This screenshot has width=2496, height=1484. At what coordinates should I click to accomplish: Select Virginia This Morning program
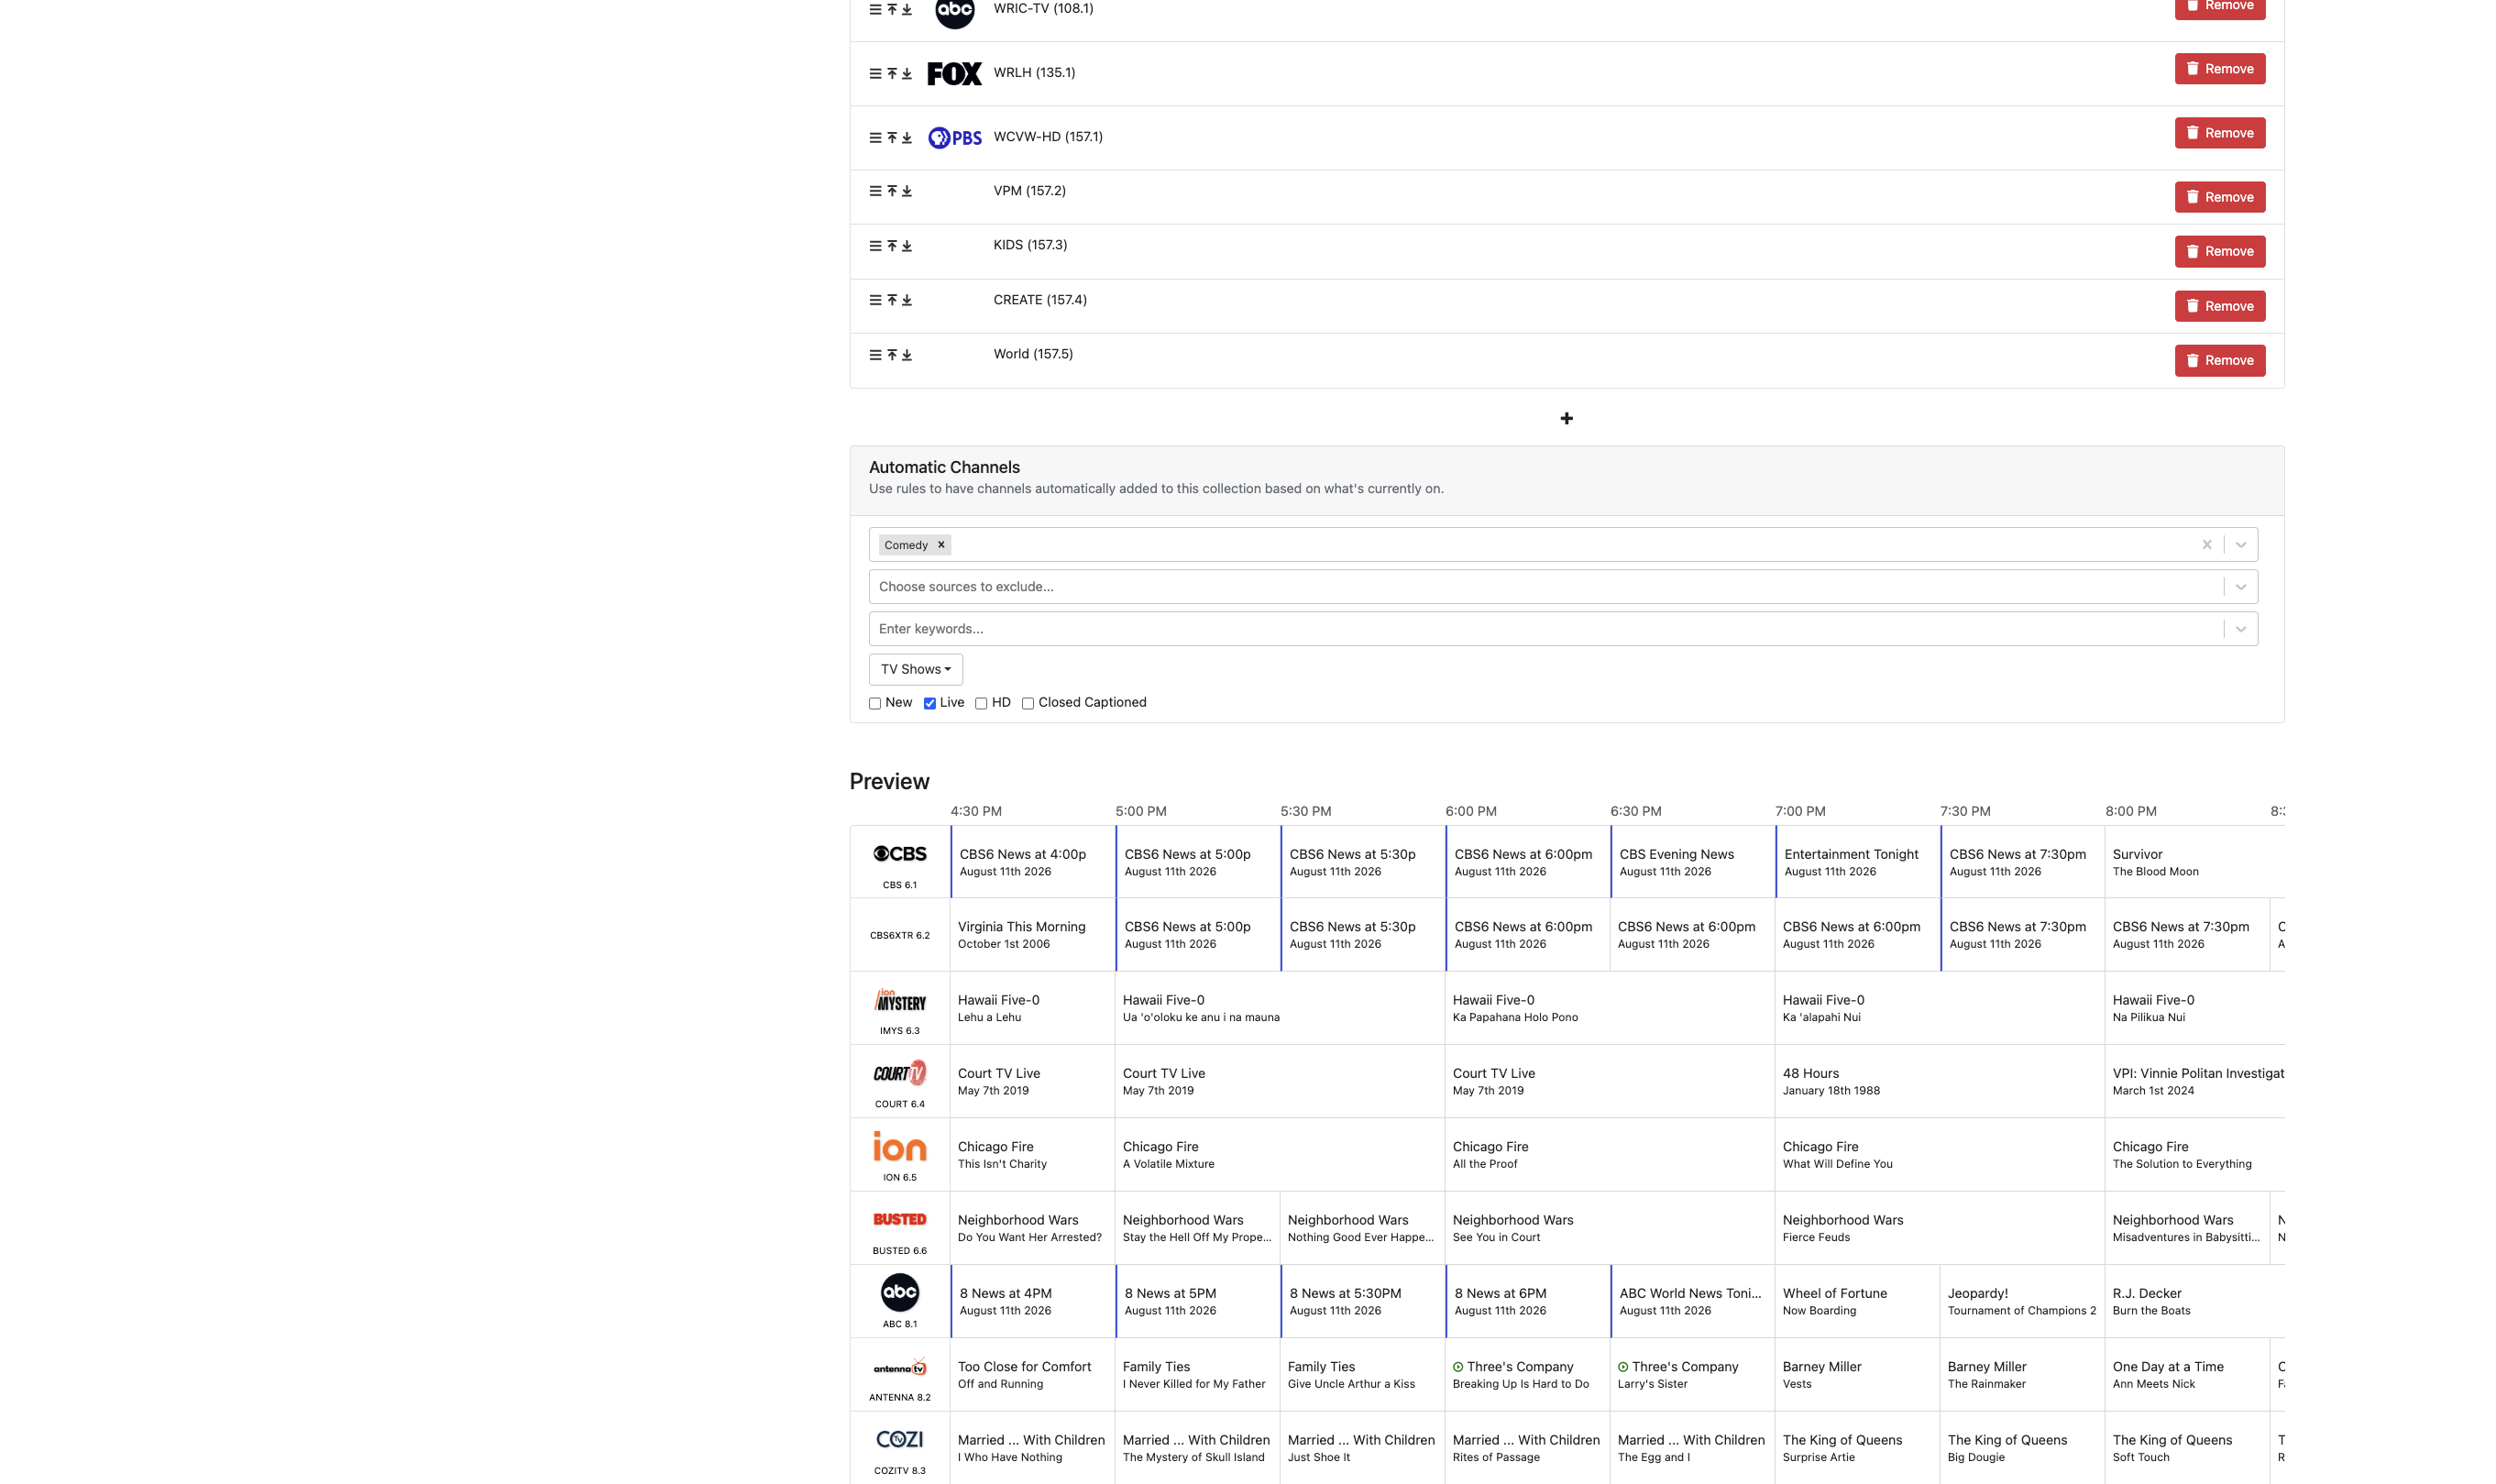click(x=1032, y=935)
